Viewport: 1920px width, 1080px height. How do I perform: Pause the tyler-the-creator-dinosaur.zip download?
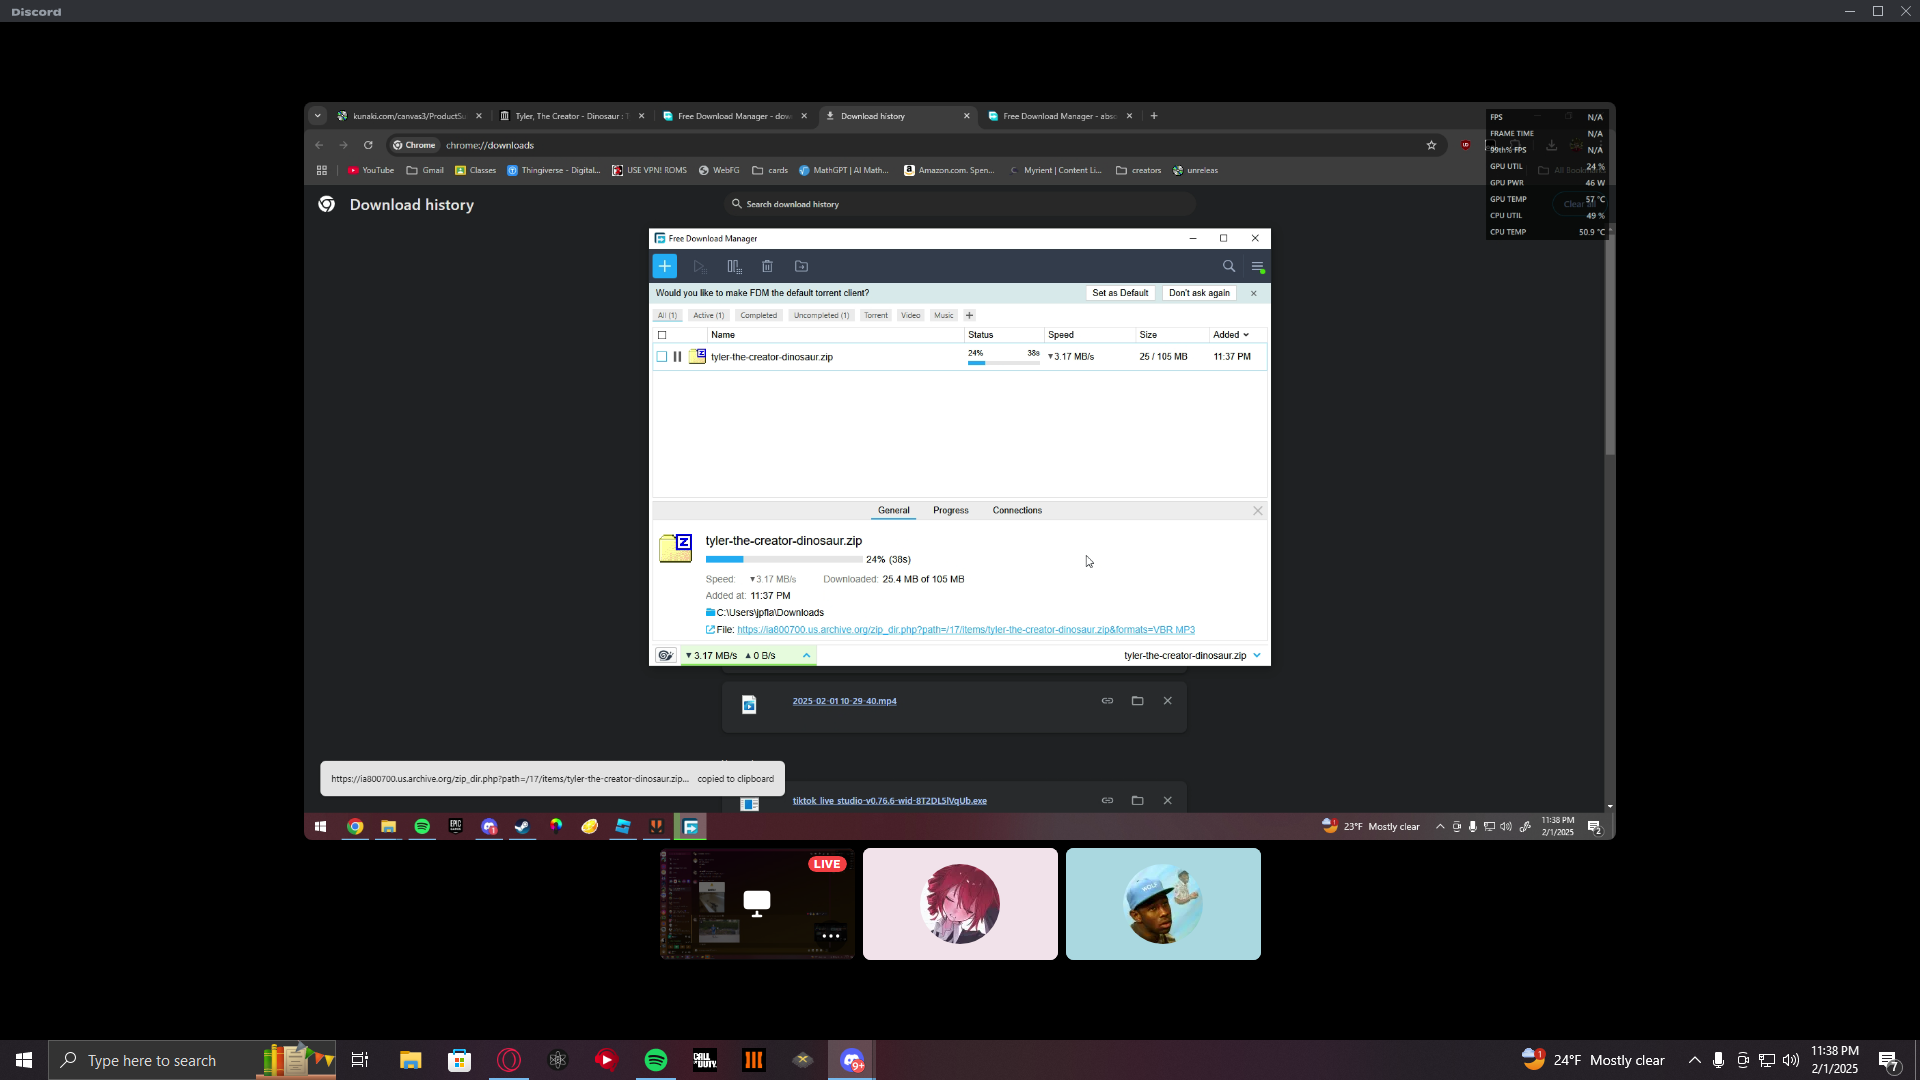[x=677, y=357]
